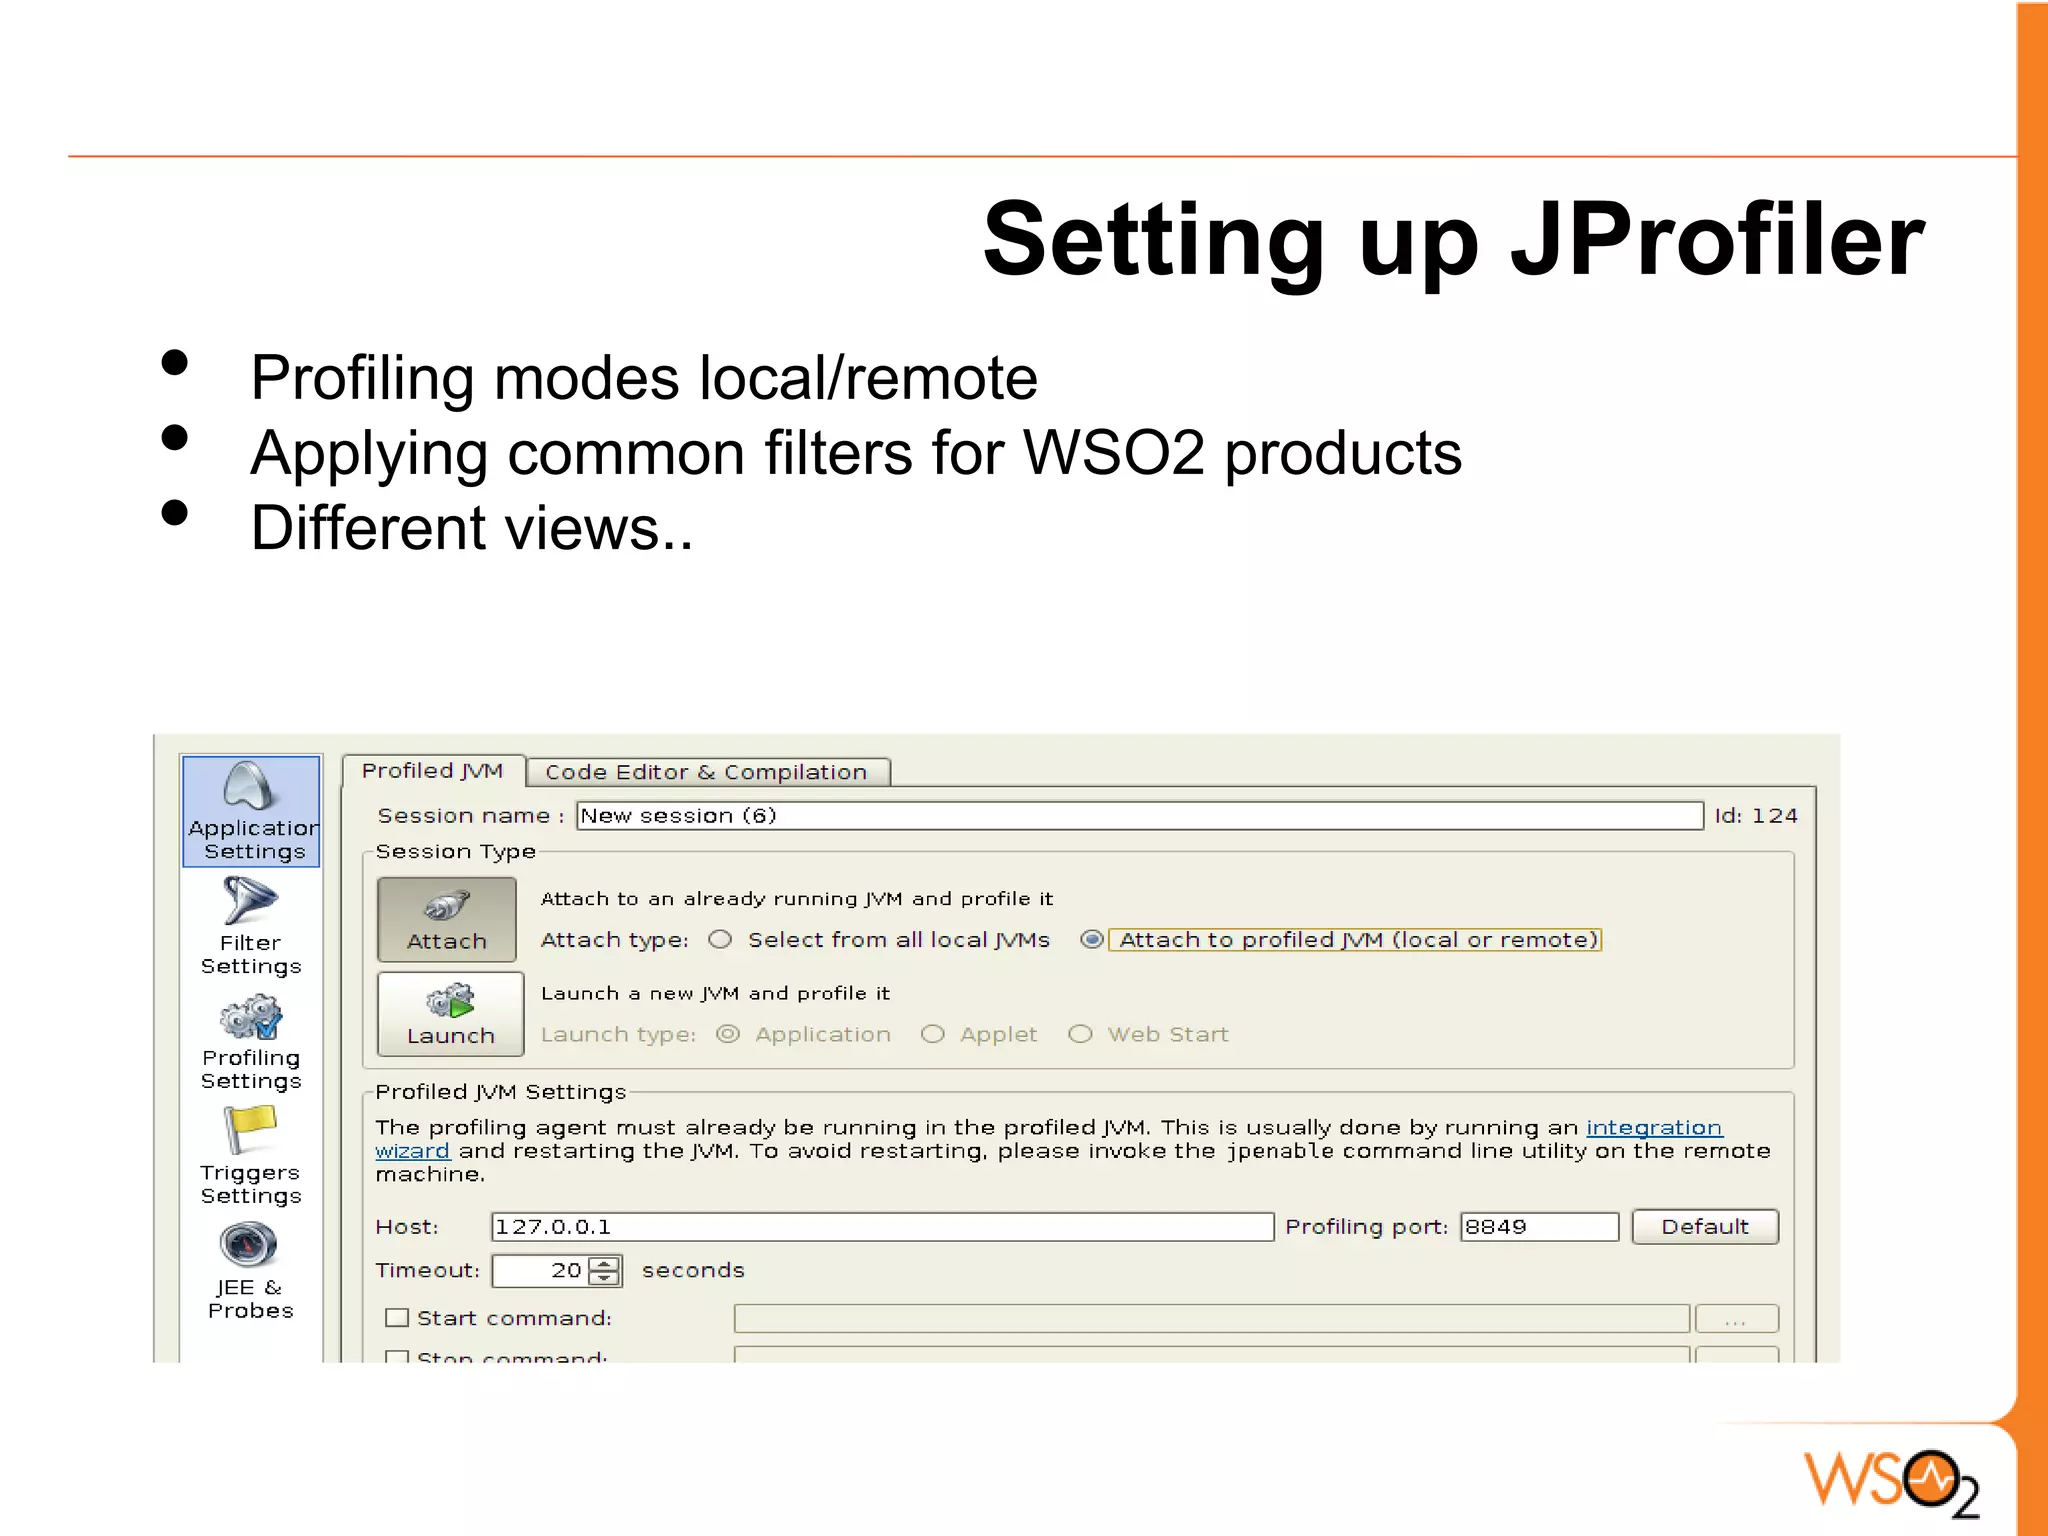Click the 'Id: 124' label
The image size is (2048, 1536).
pyautogui.click(x=1756, y=816)
